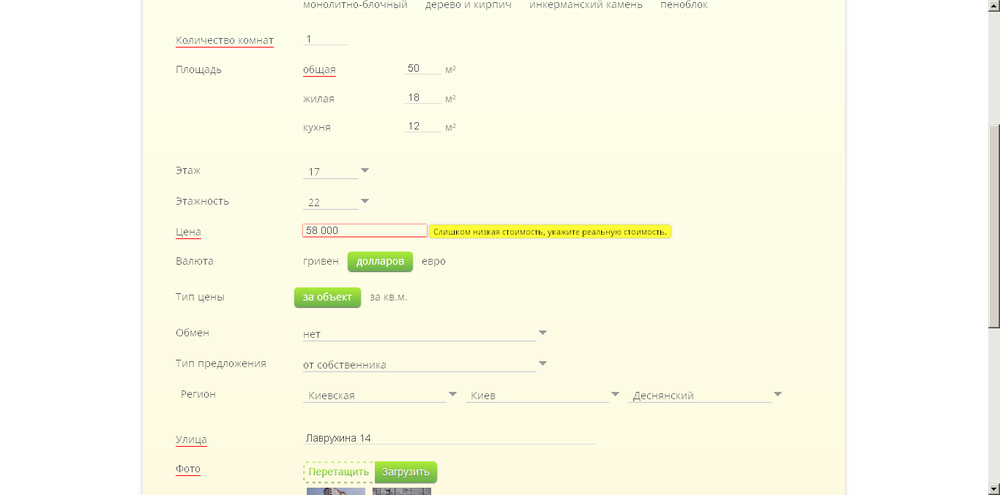Image resolution: width=1000 pixels, height=495 pixels.
Task: Select гривен as the currency
Action: coord(321,262)
